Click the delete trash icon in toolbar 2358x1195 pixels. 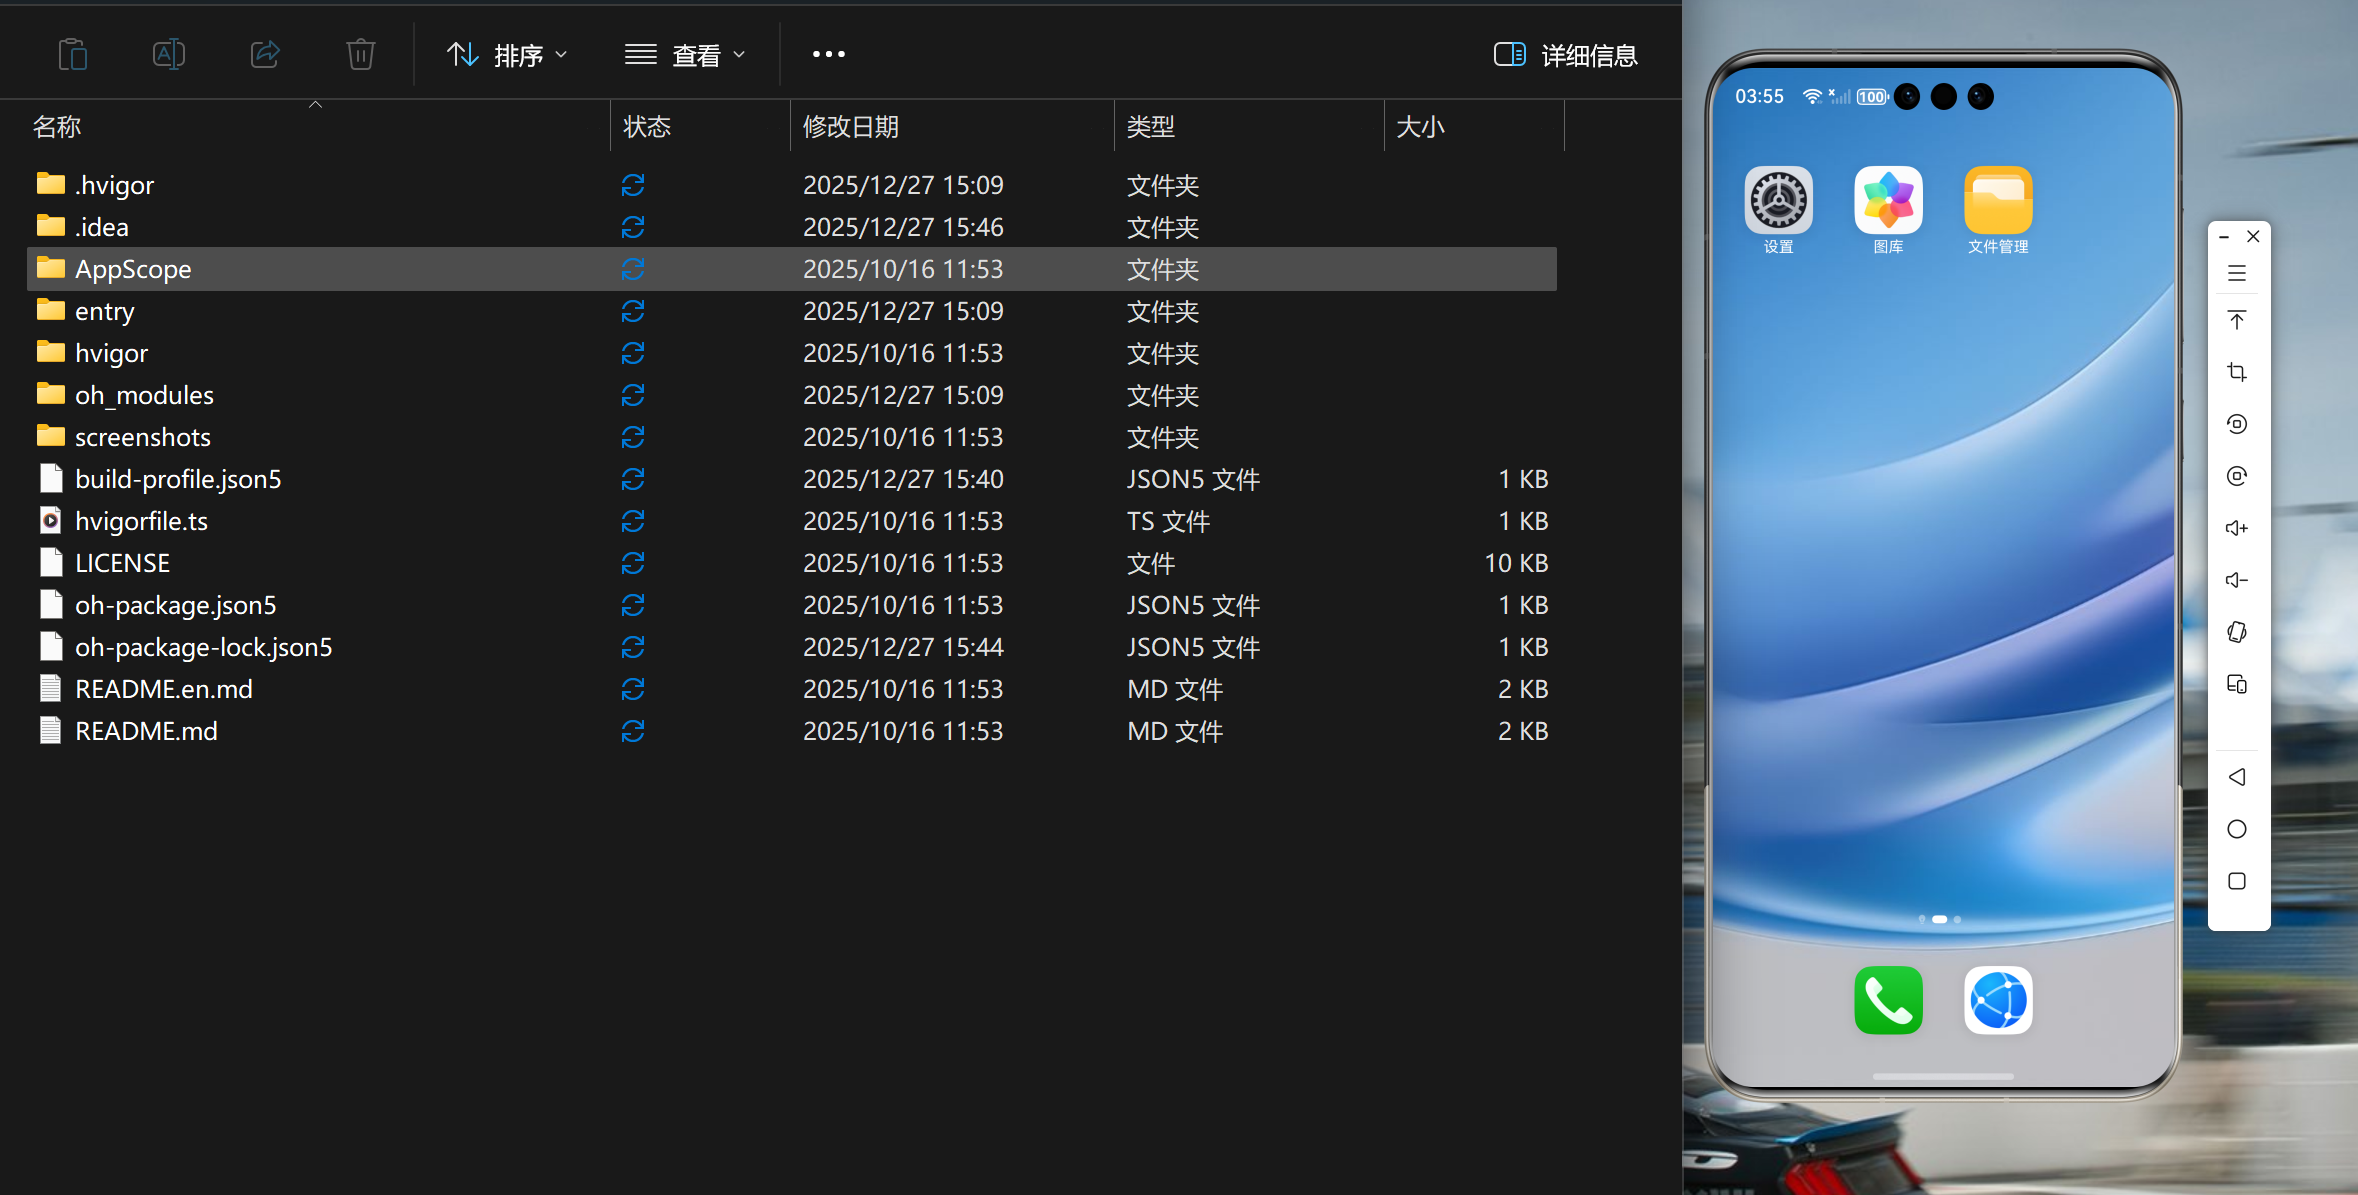[360, 54]
